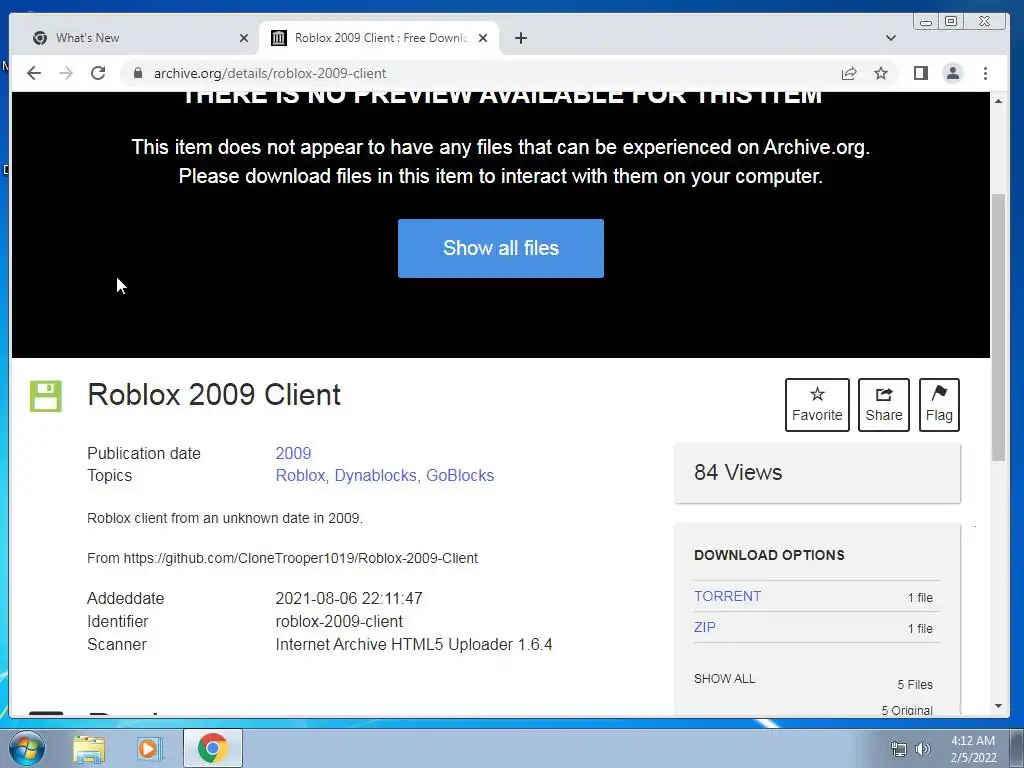Image resolution: width=1024 pixels, height=768 pixels.
Task: Click the TORRENT download option
Action: pyautogui.click(x=728, y=596)
